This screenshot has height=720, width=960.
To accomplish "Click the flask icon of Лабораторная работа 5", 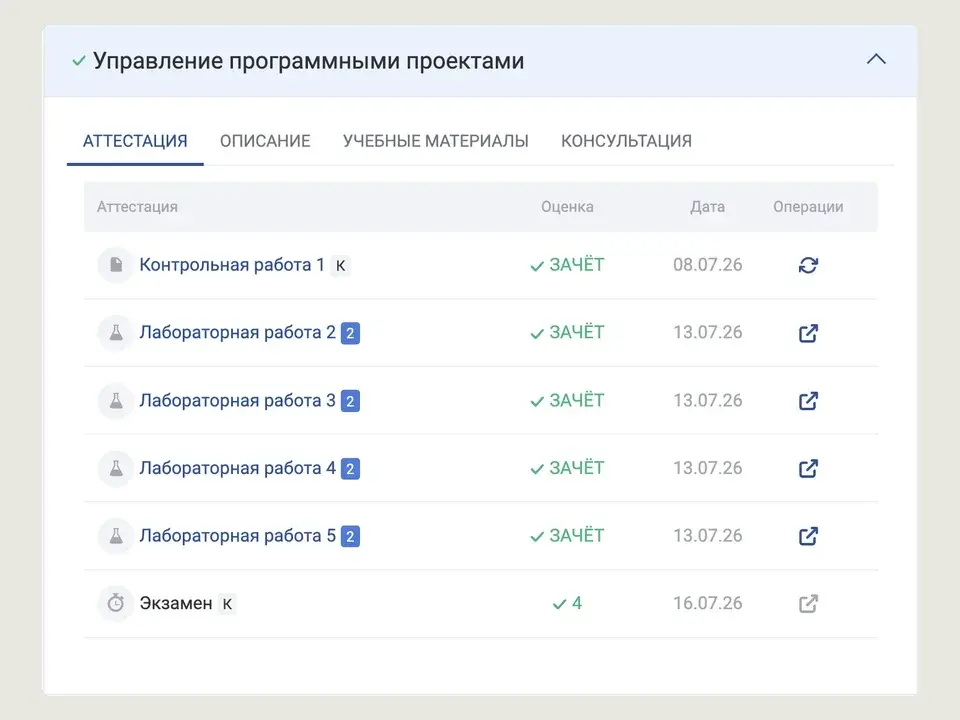I will point(116,536).
